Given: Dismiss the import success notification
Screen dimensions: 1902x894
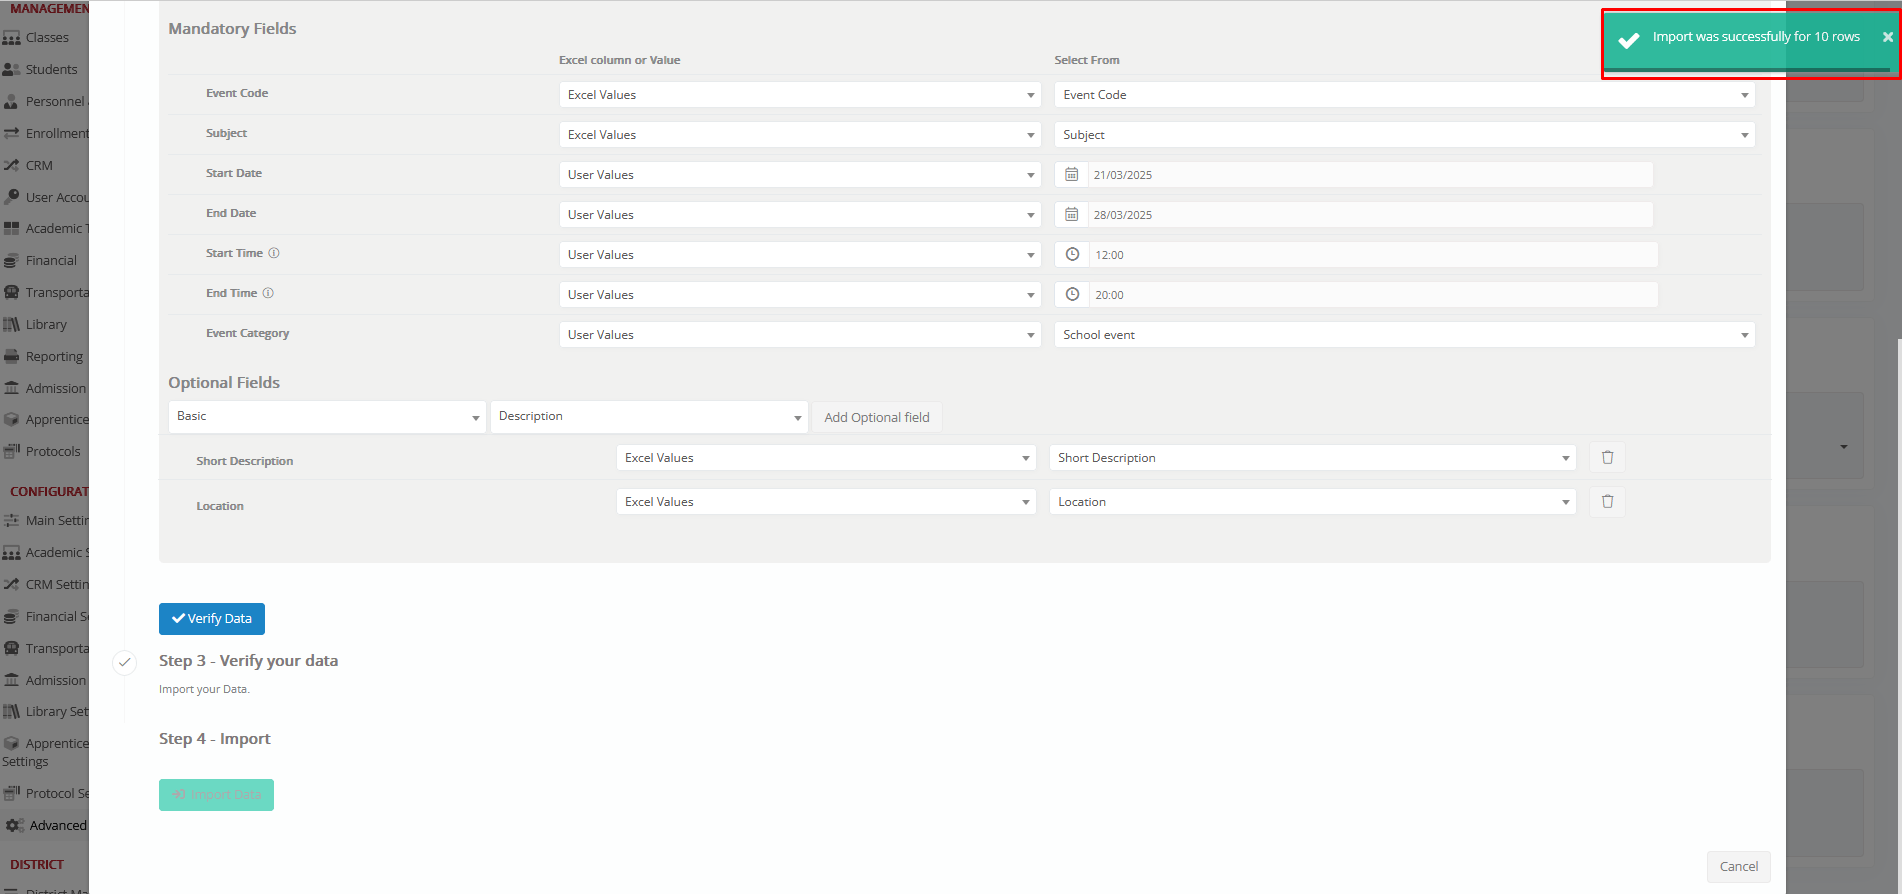Looking at the screenshot, I should 1887,37.
